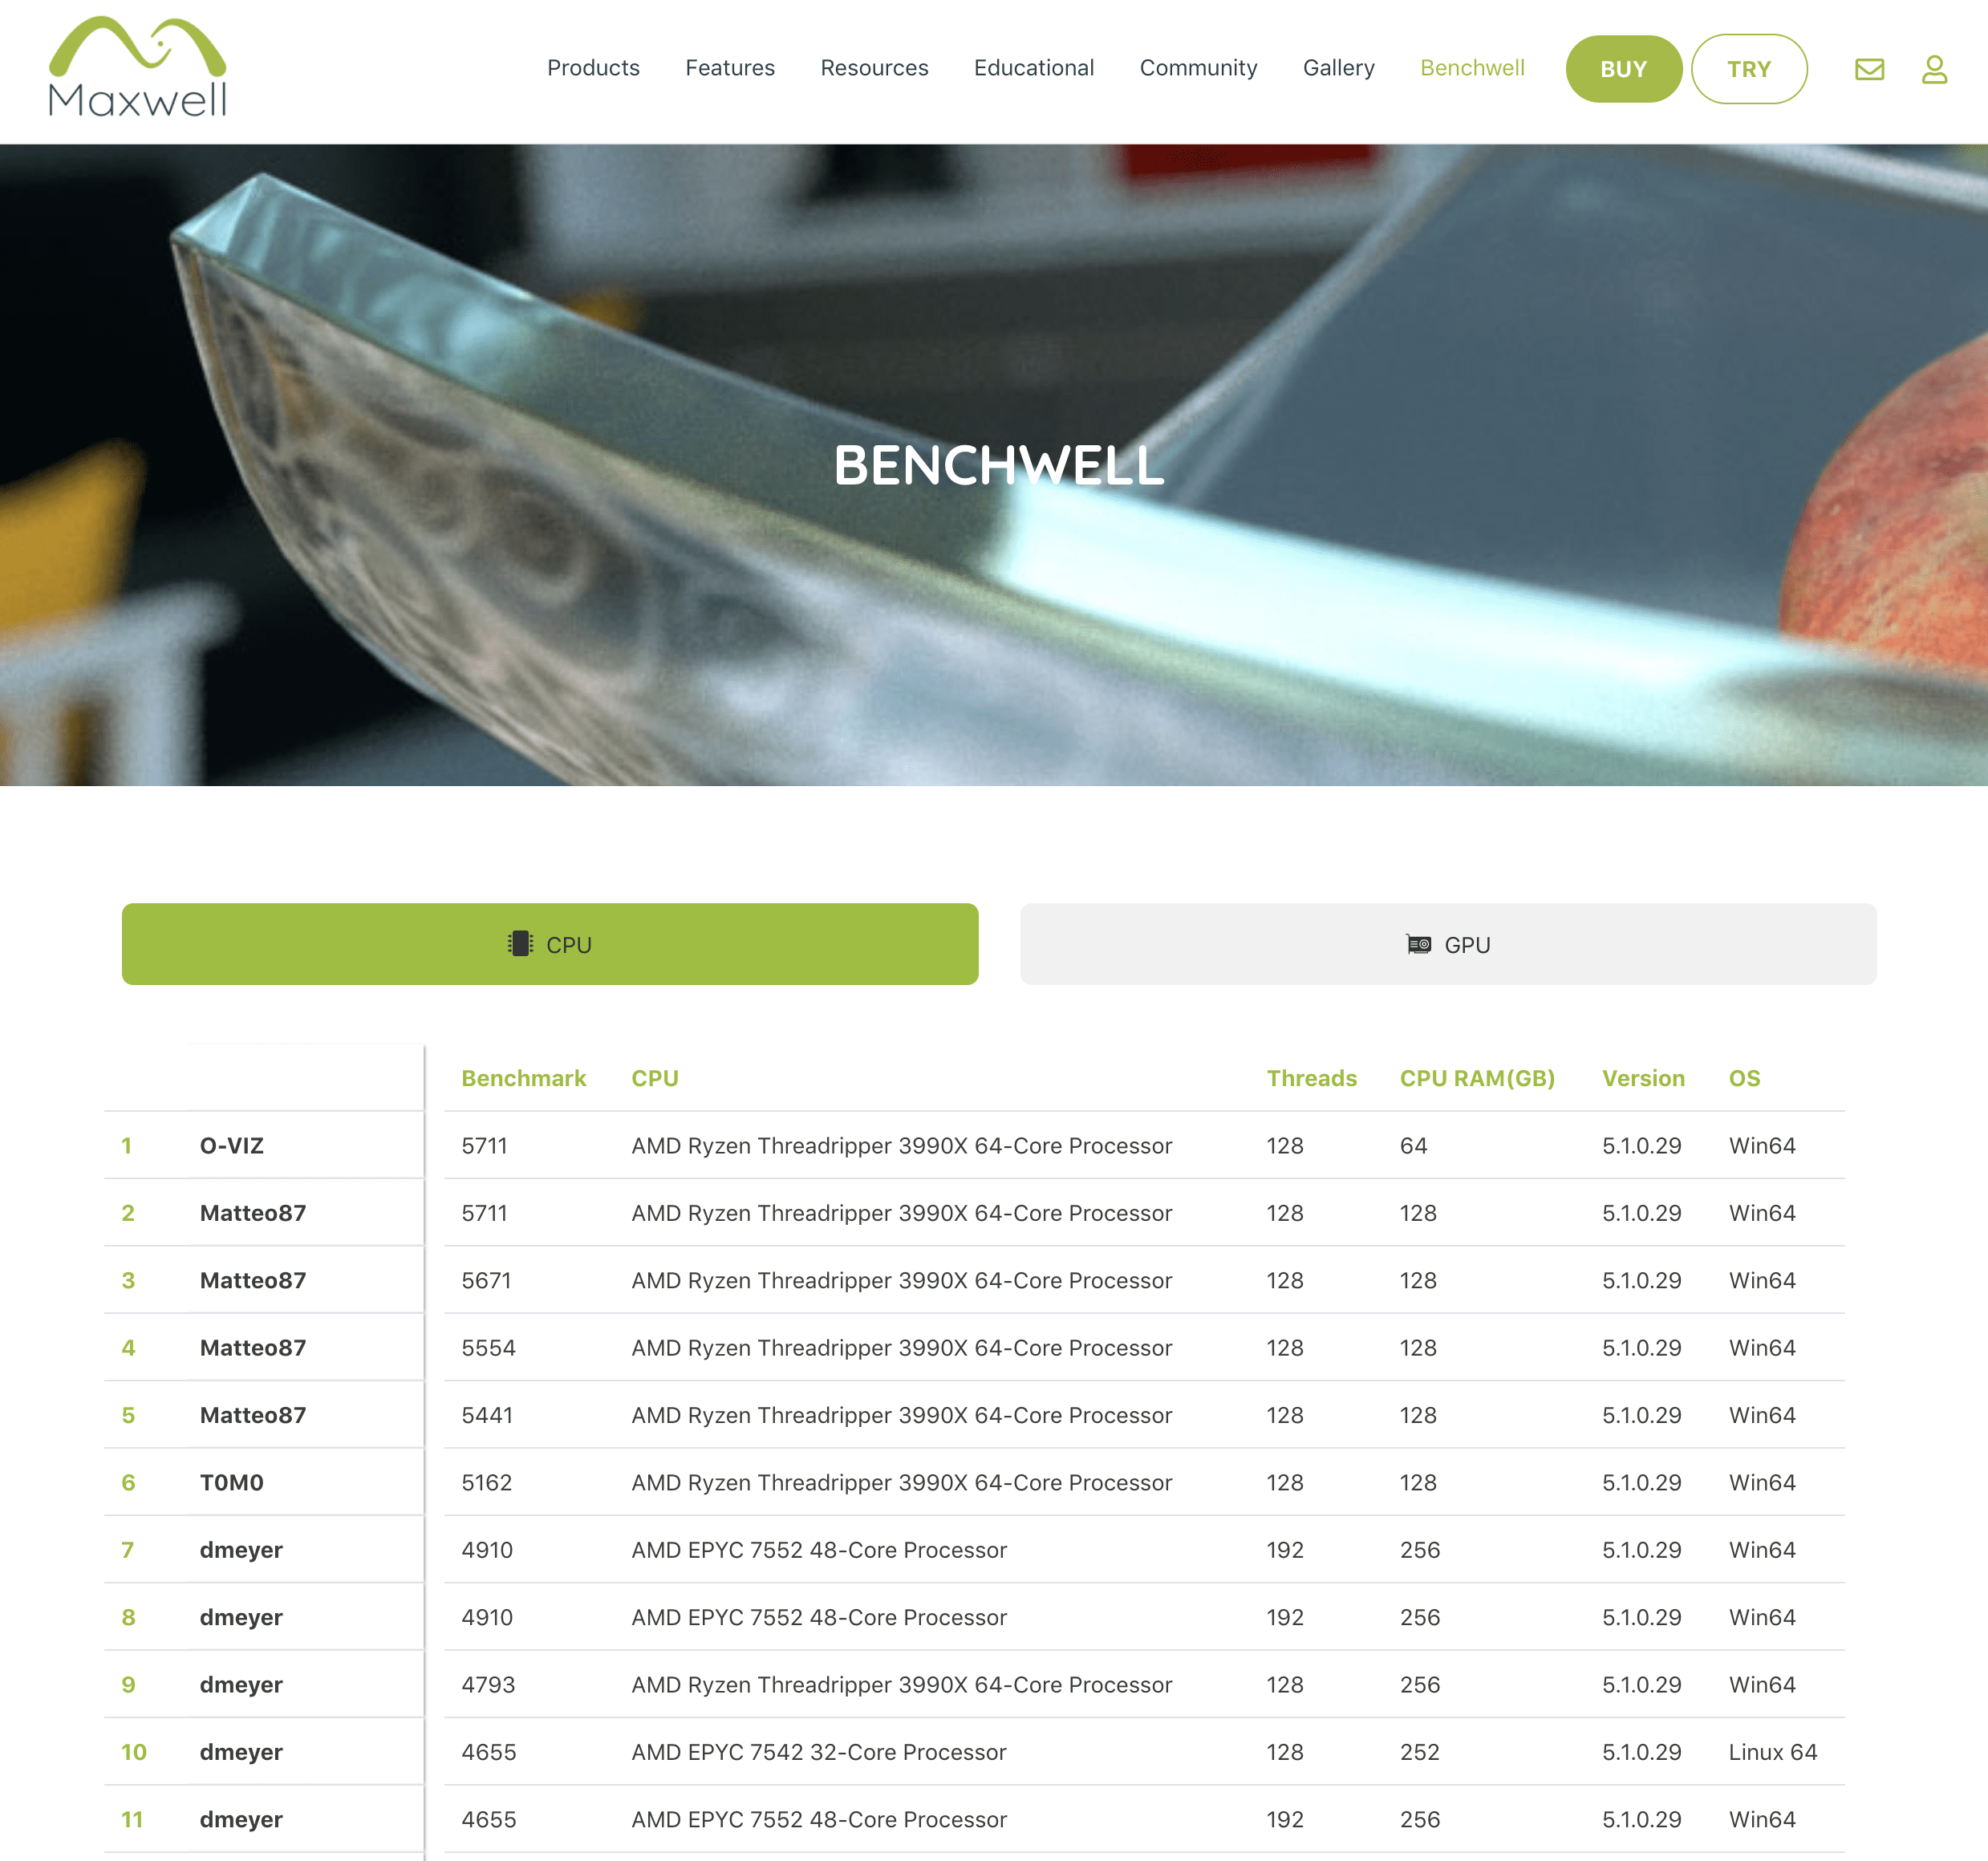Click Threads value 192 in rank 11 row
Image resolution: width=1988 pixels, height=1861 pixels.
coord(1284,1819)
